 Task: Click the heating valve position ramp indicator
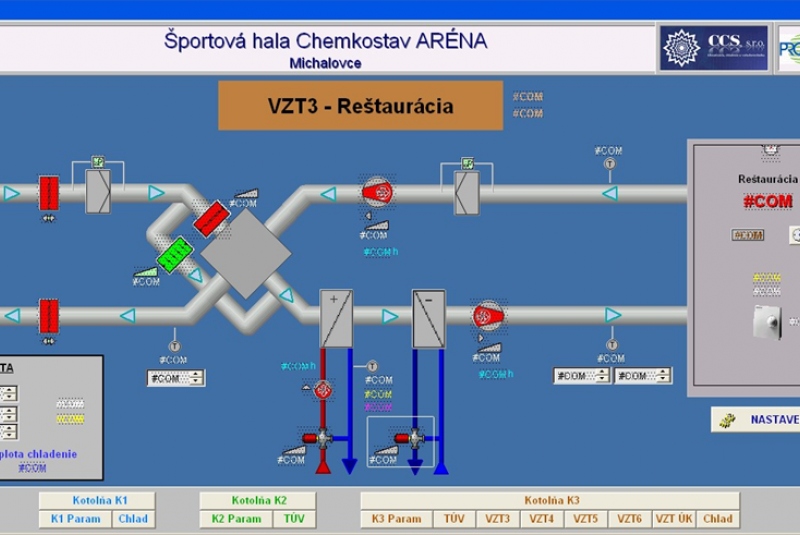[294, 450]
